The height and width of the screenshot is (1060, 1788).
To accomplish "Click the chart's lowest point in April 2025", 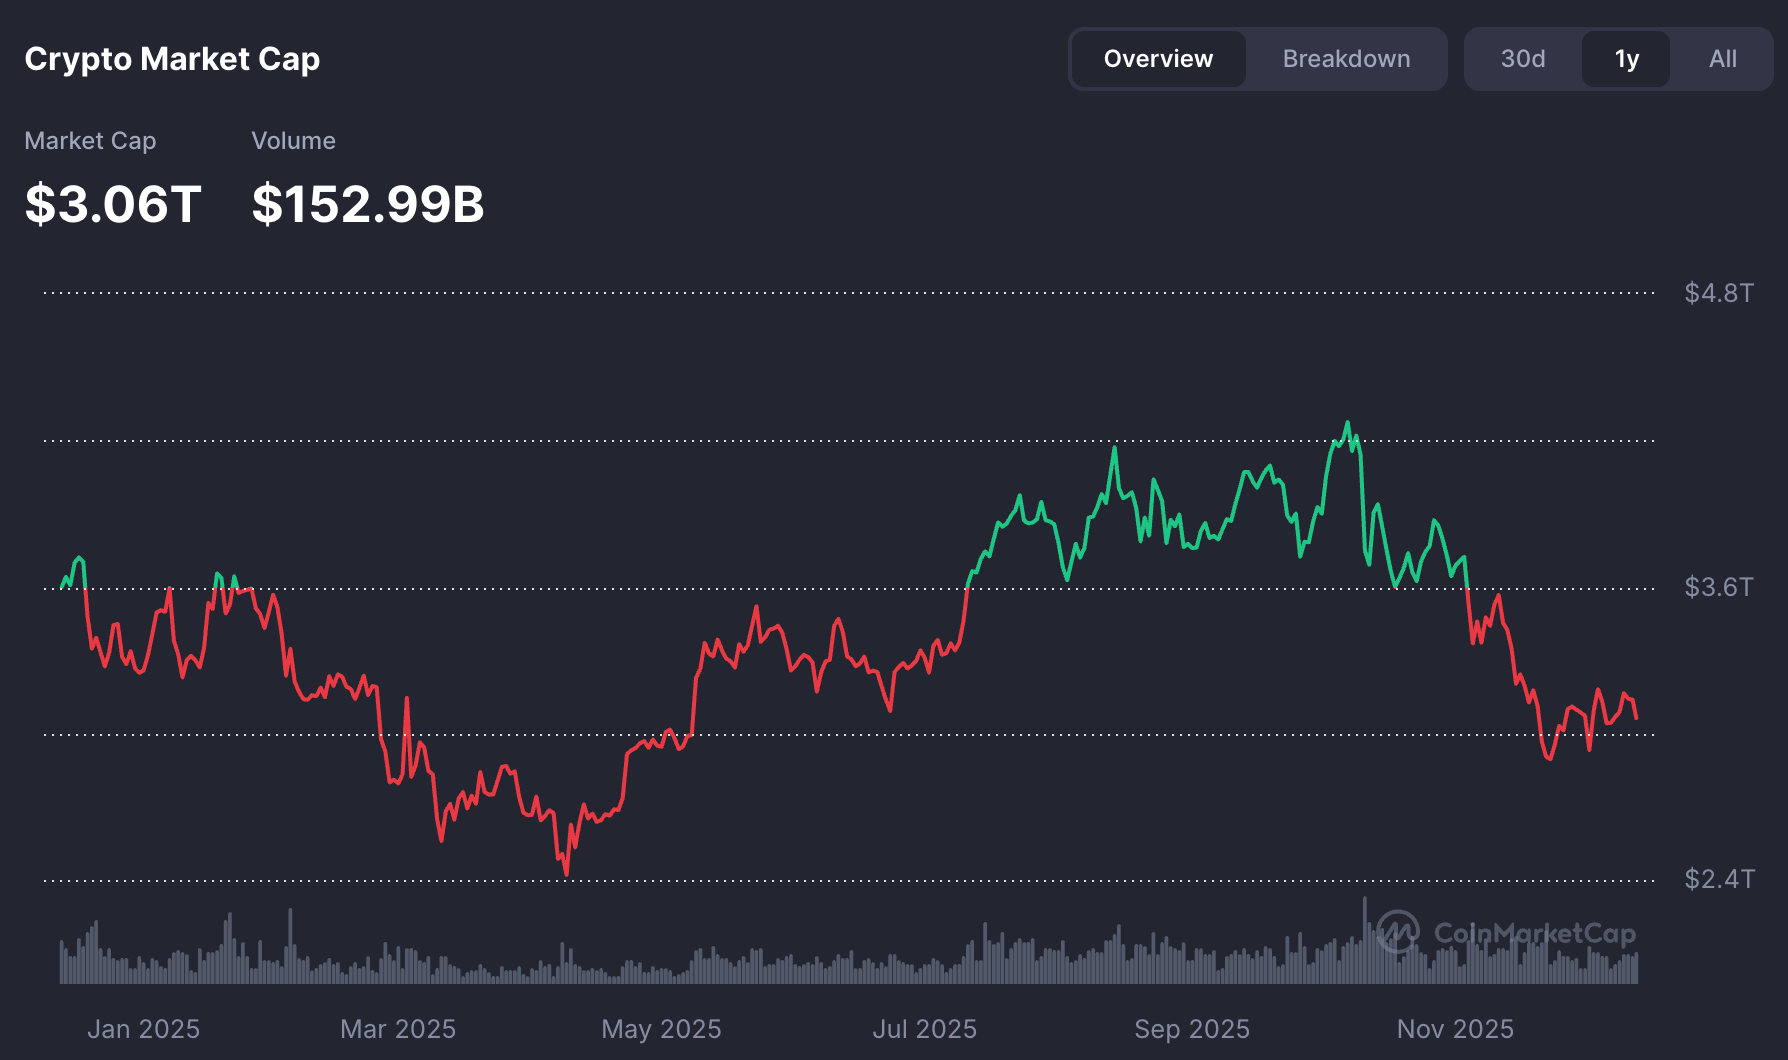I will 566,874.
